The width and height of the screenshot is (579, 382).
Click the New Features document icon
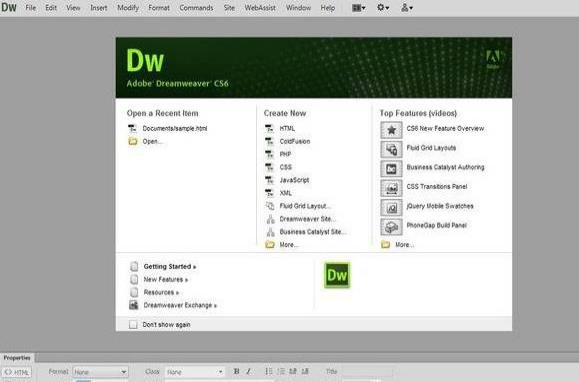point(134,279)
